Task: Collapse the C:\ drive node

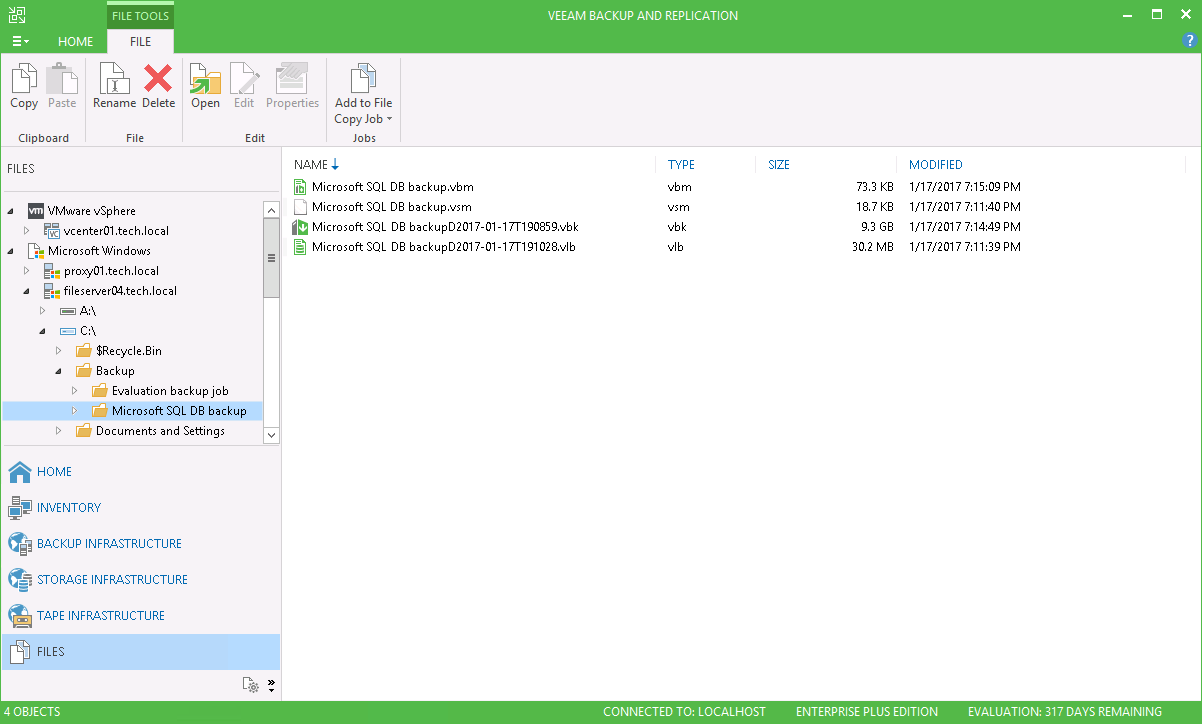Action: pos(43,332)
